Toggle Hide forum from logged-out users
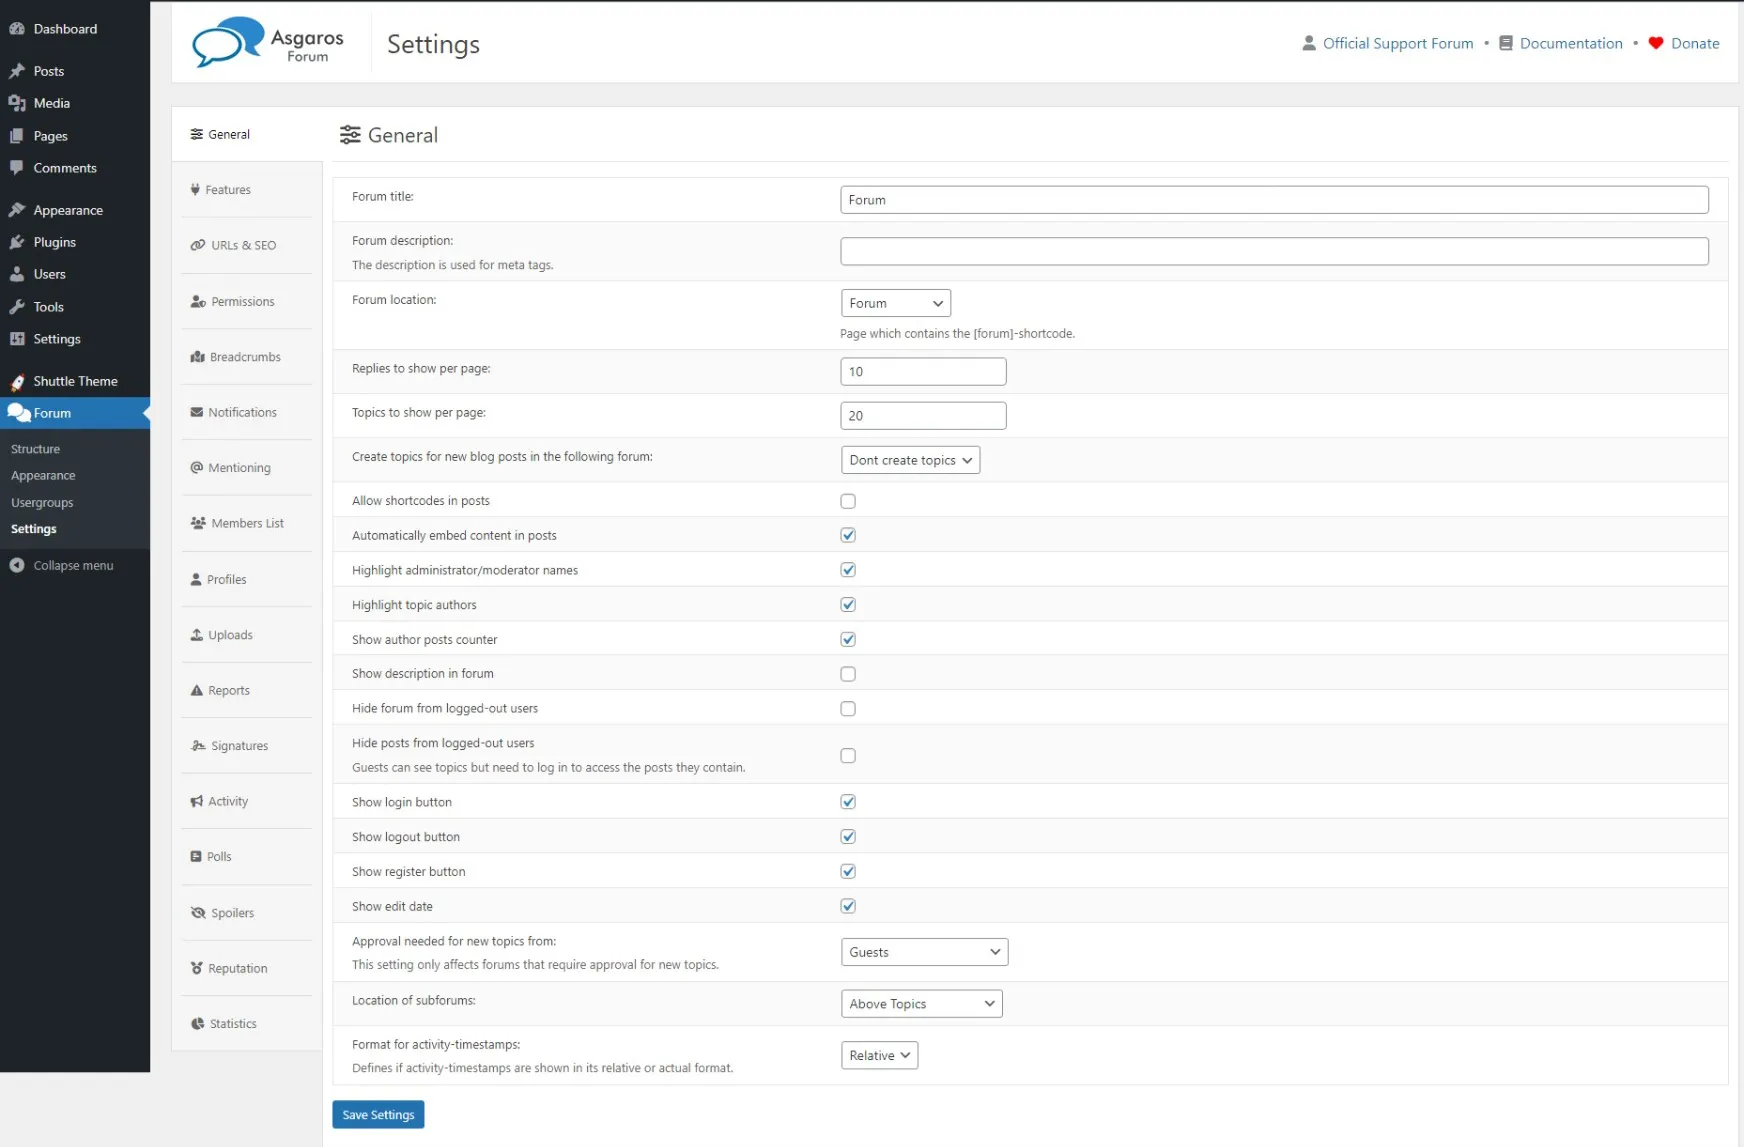The height and width of the screenshot is (1147, 1744). [x=848, y=709]
